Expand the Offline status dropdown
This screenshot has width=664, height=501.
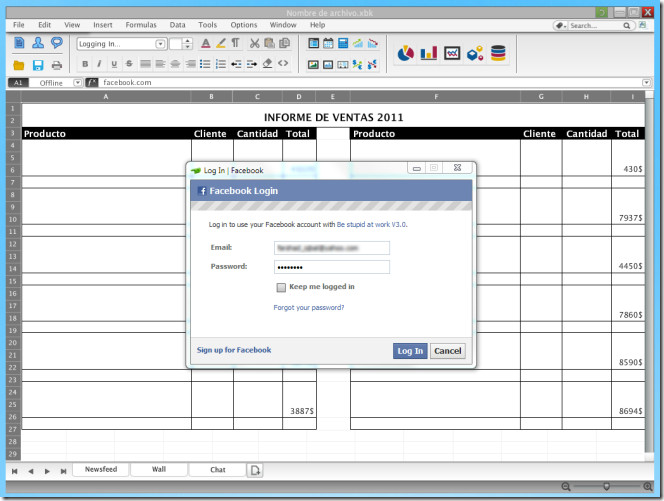(77, 83)
